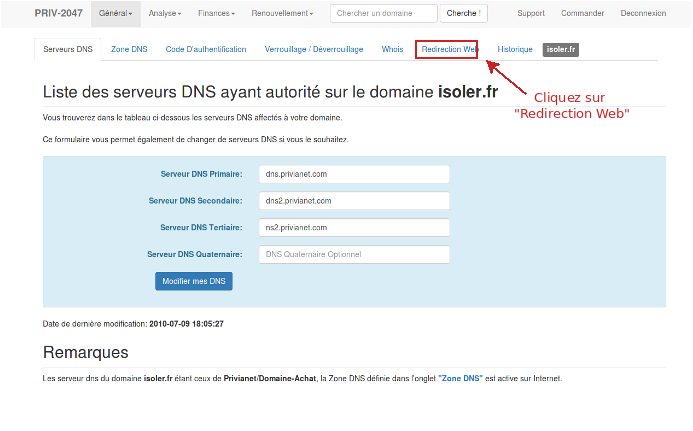Click the Serveur DNS Secondaire label
693x431 pixels.
[195, 201]
